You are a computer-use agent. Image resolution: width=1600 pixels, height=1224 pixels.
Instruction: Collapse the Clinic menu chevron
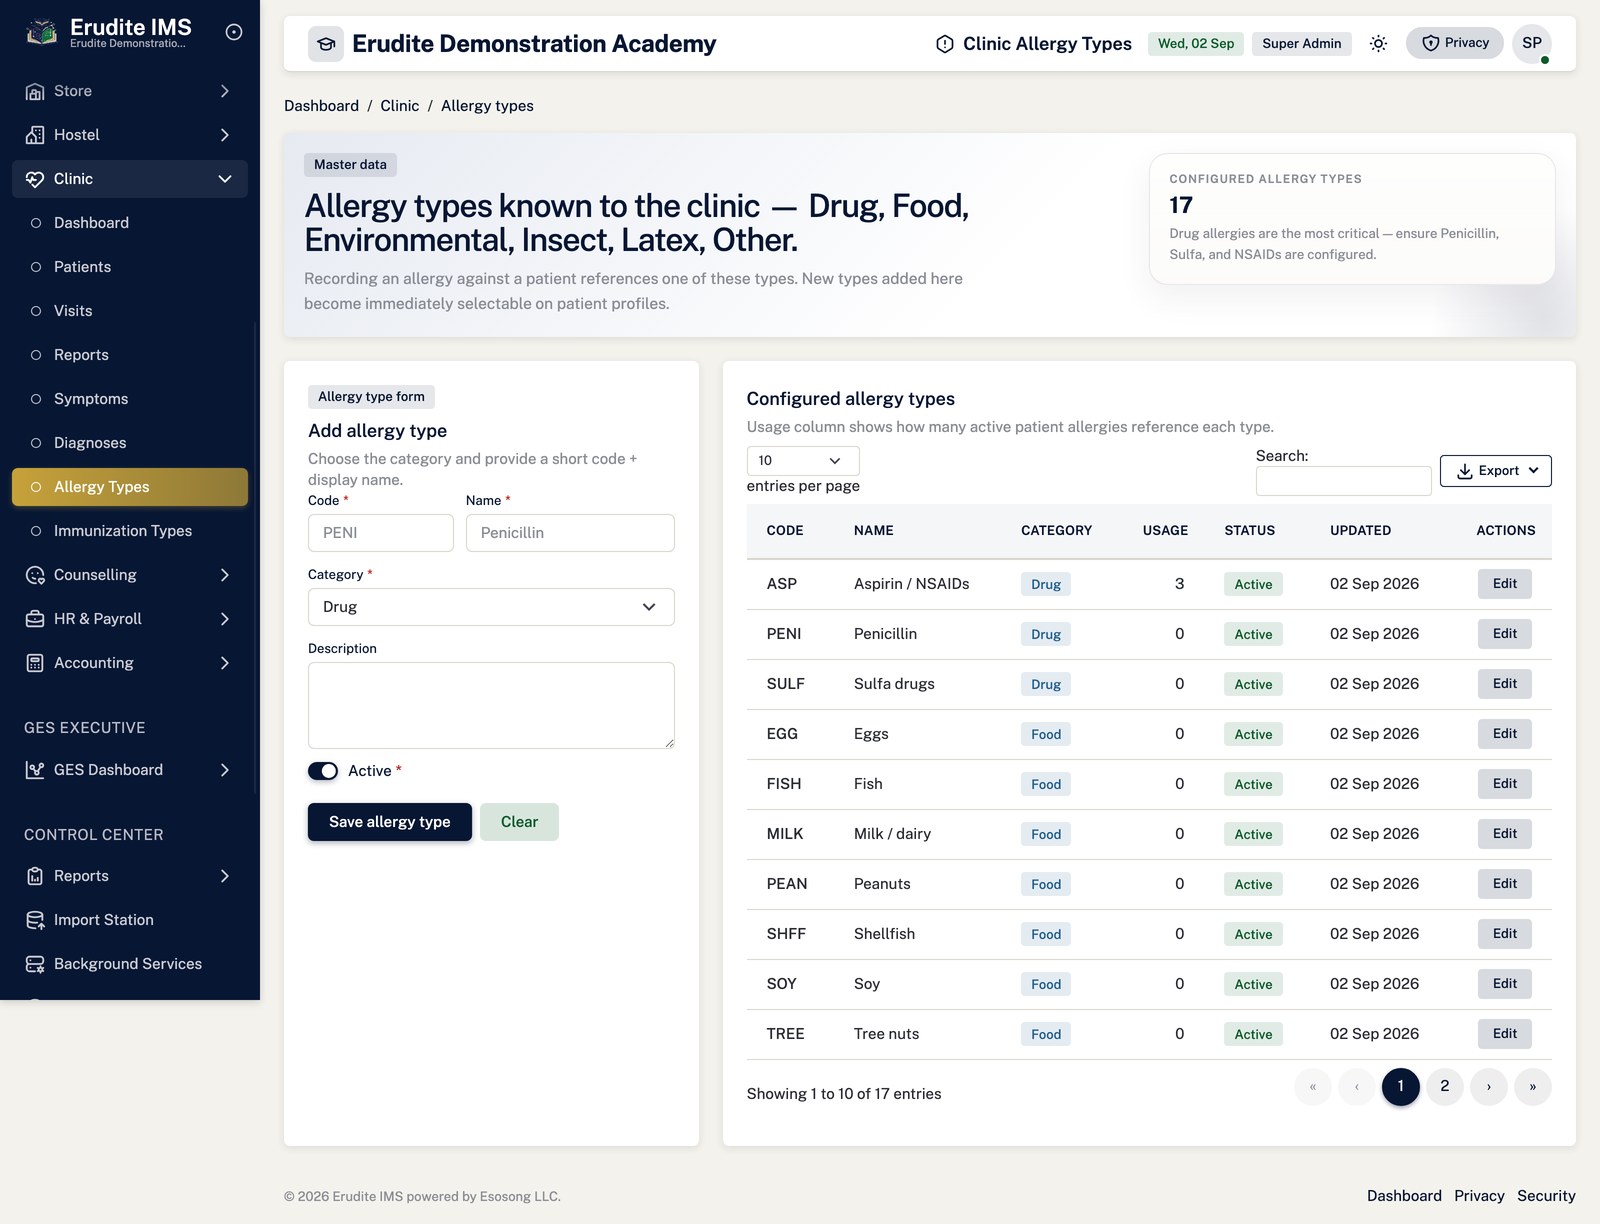(x=225, y=179)
